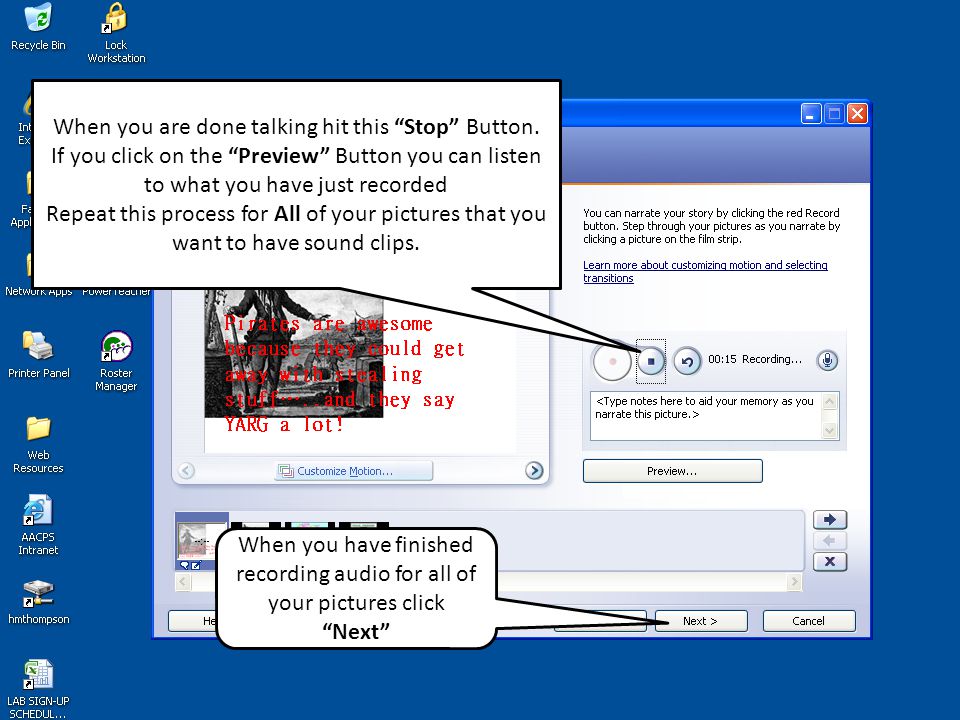Delete selected picture with X button
Image resolution: width=960 pixels, height=720 pixels.
tap(830, 561)
